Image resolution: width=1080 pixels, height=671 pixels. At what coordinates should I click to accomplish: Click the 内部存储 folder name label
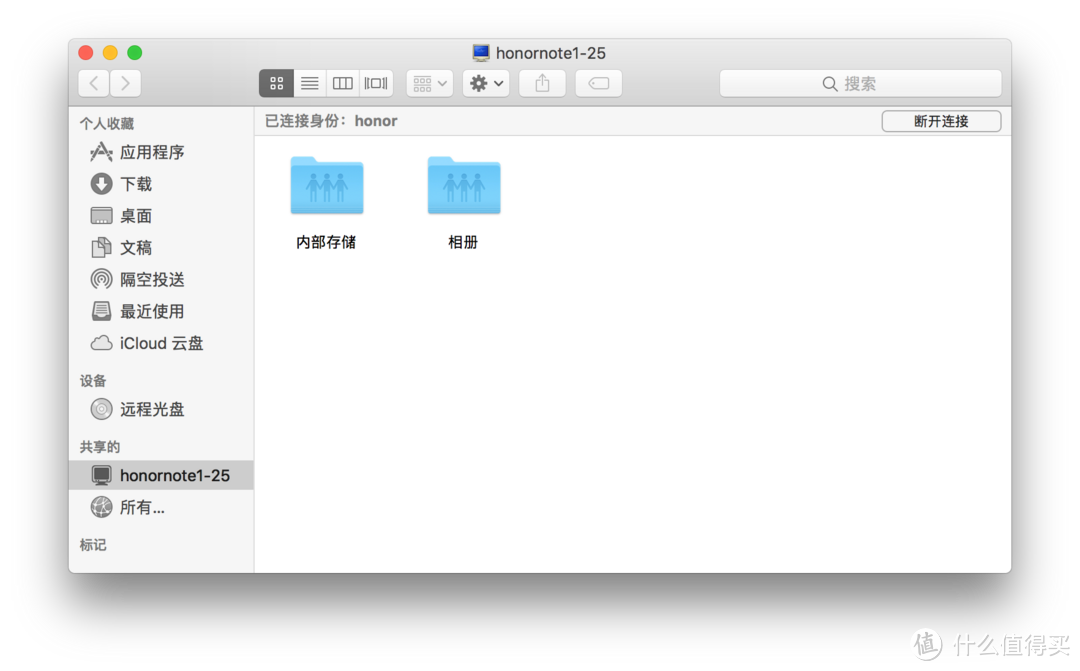[x=326, y=242]
